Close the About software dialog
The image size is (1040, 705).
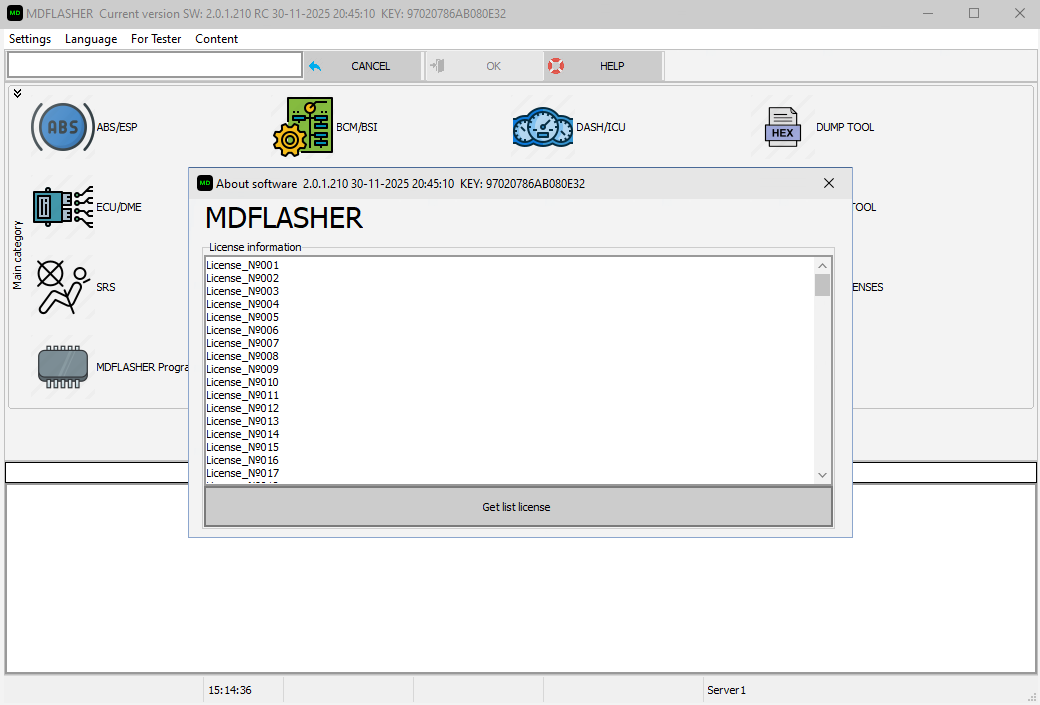(x=828, y=183)
